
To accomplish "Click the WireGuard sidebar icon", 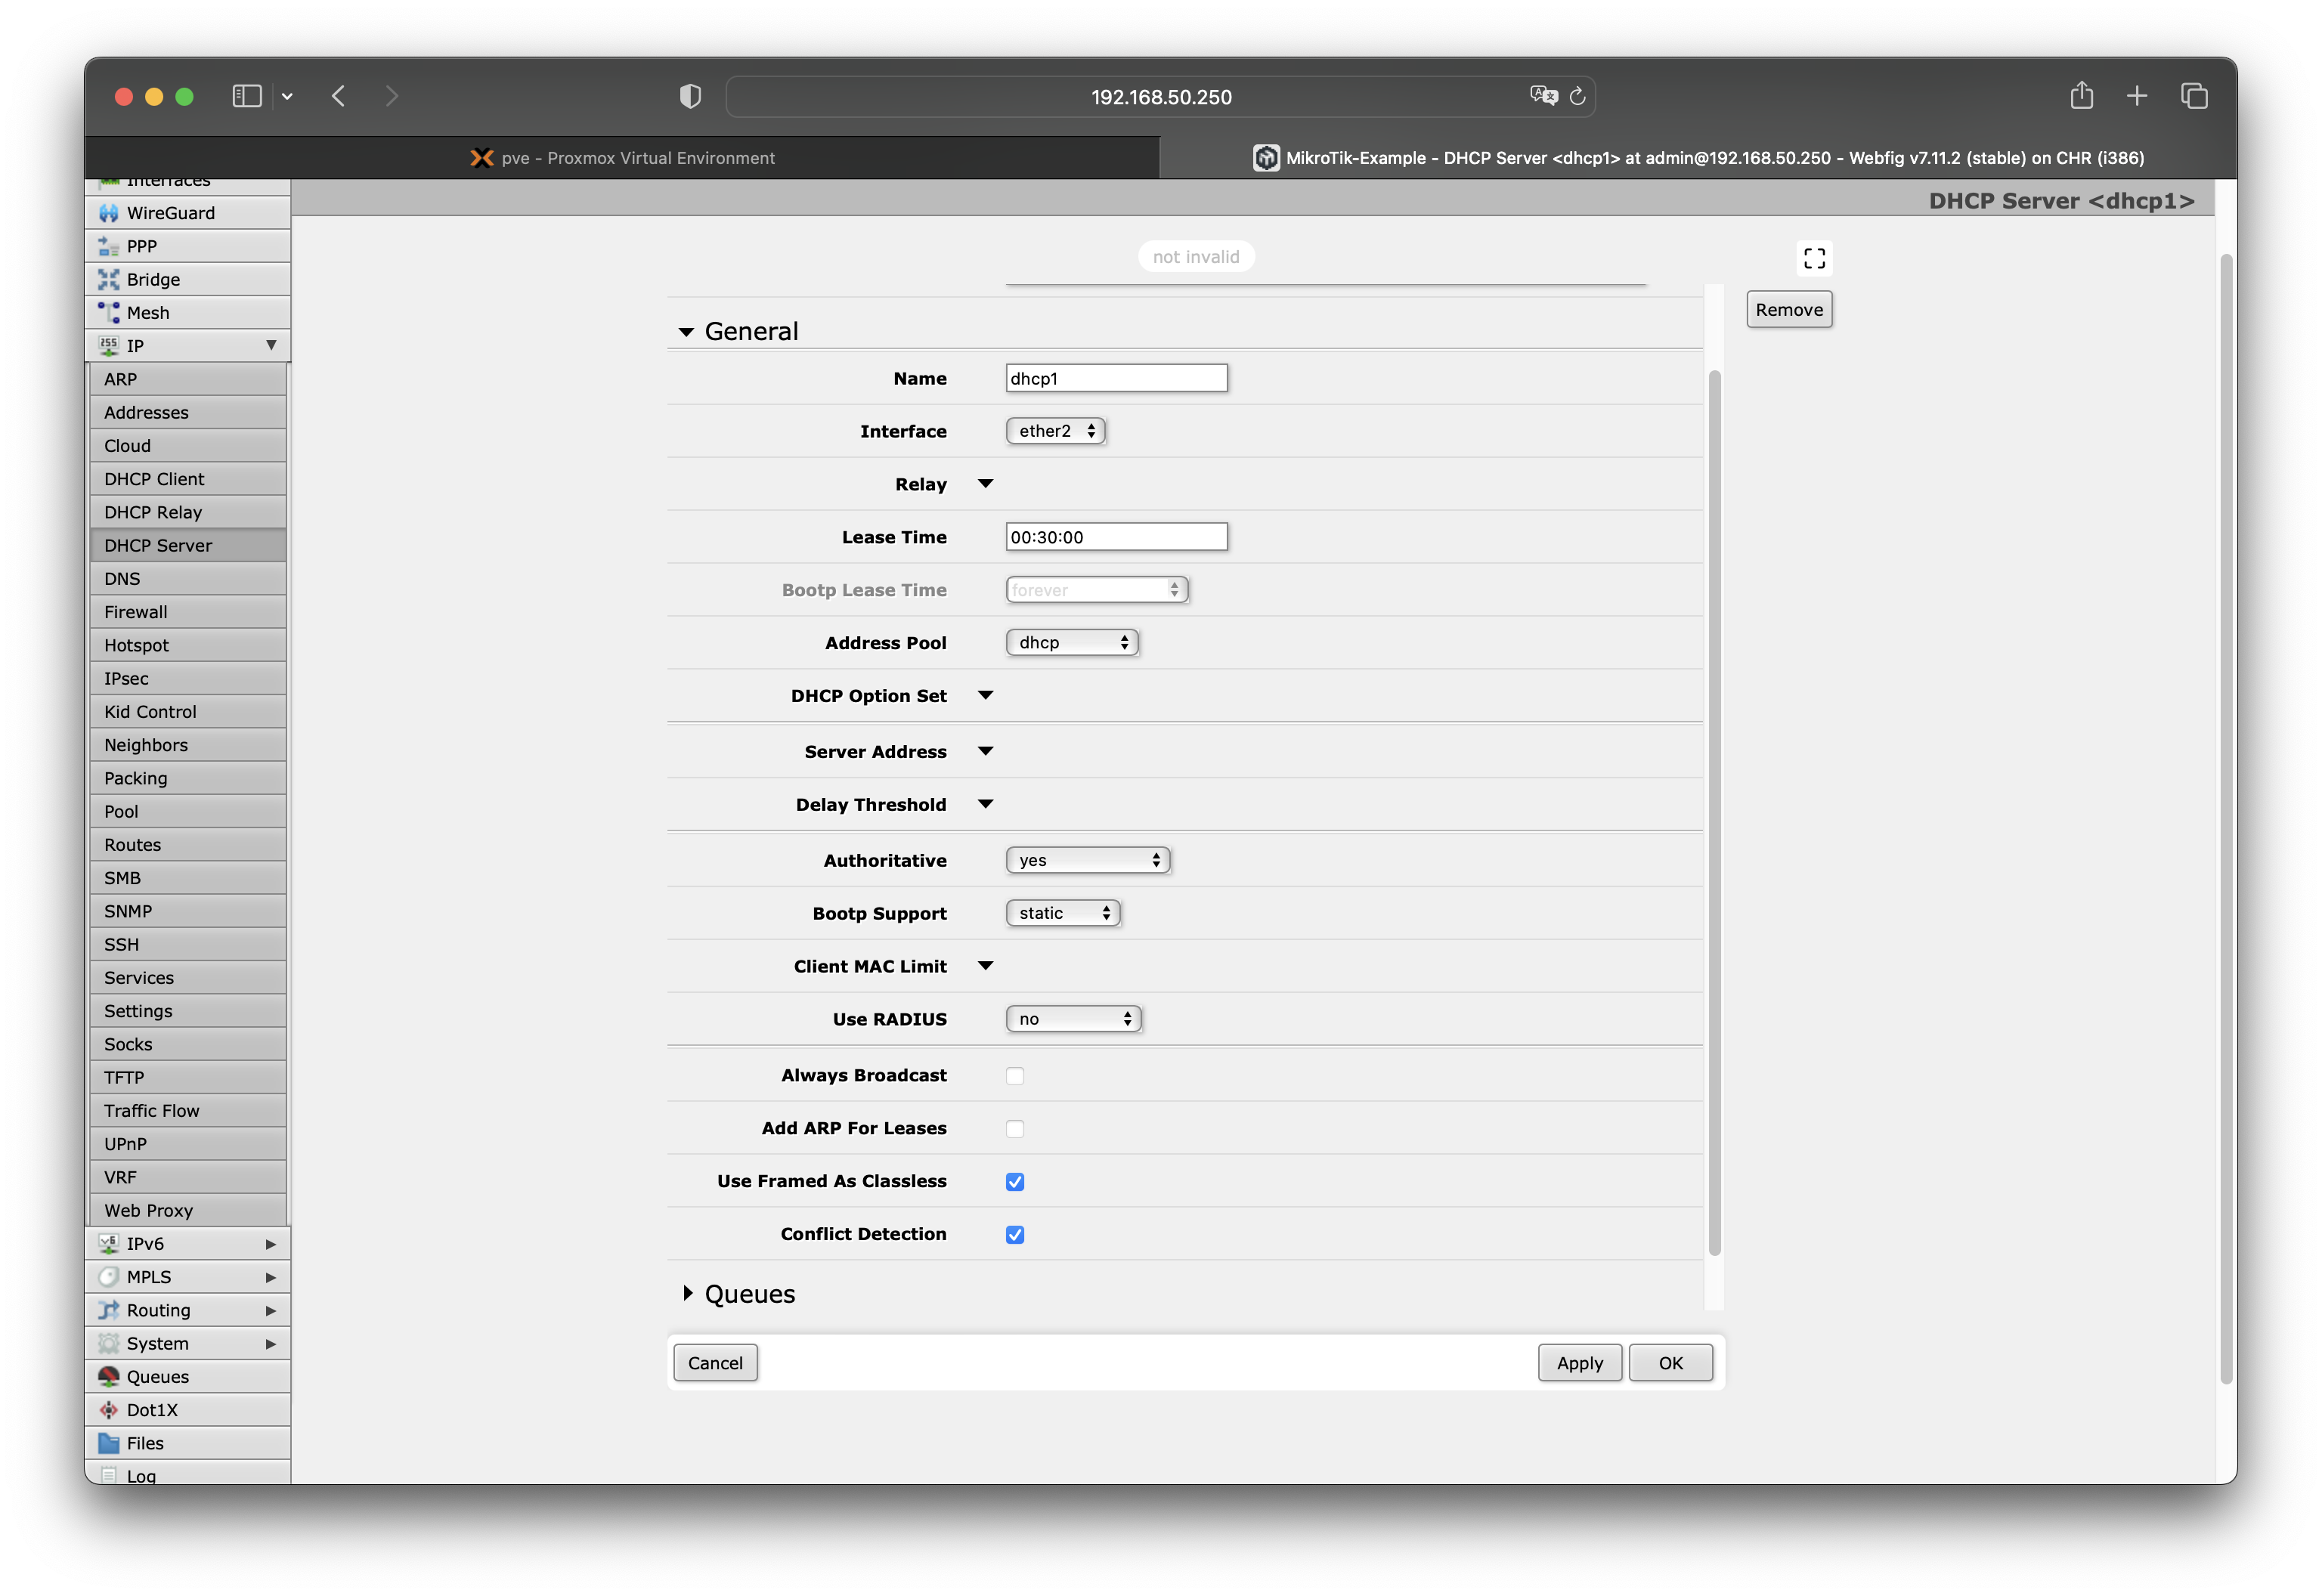I will point(108,213).
